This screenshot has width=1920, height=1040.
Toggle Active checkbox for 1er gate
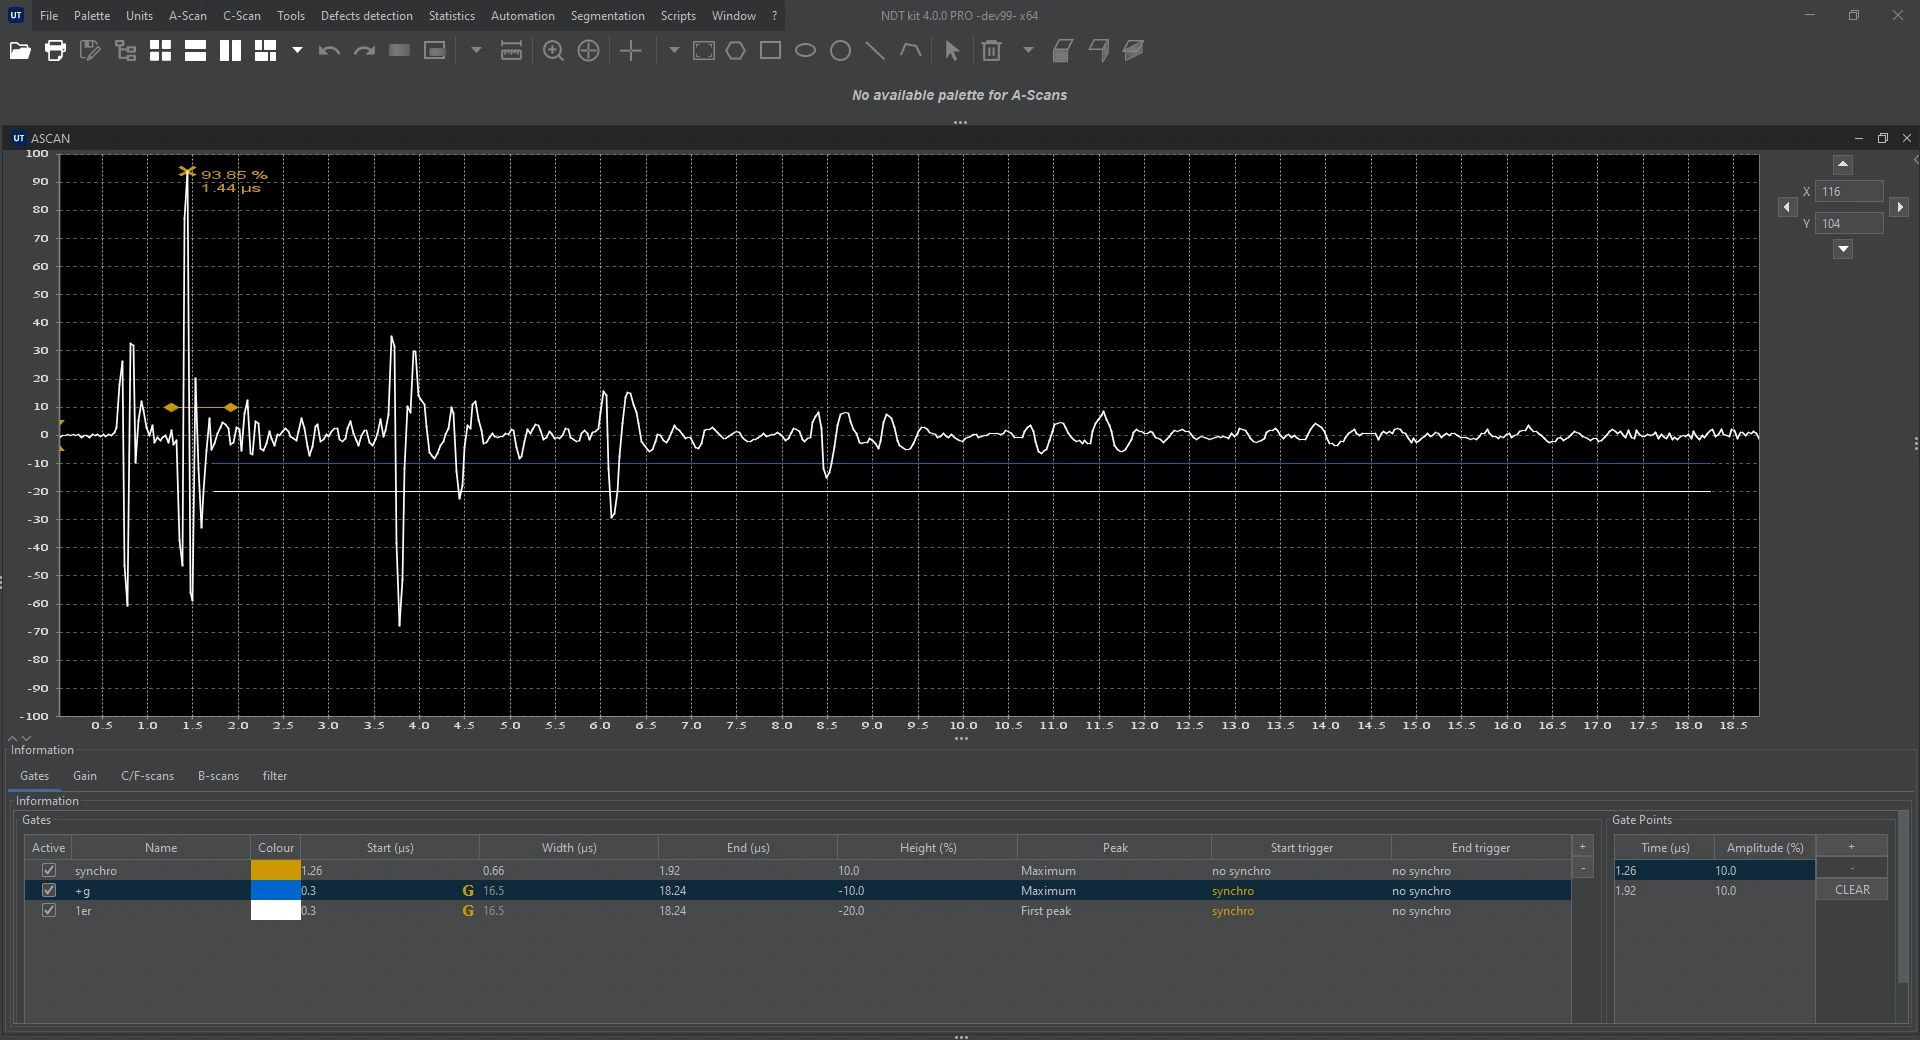click(x=48, y=911)
